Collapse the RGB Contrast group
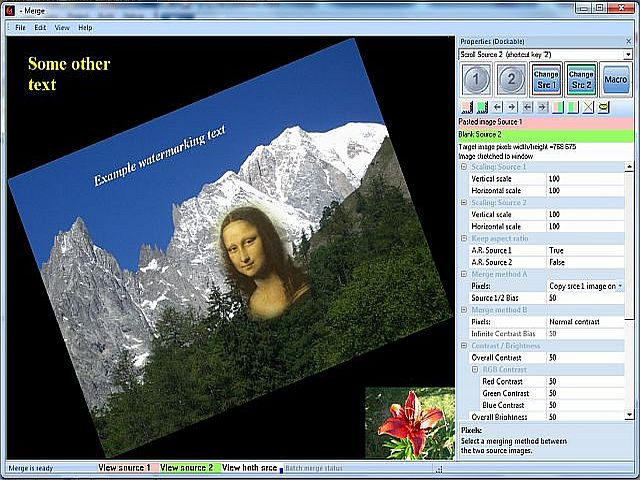640x480 pixels. coord(475,369)
